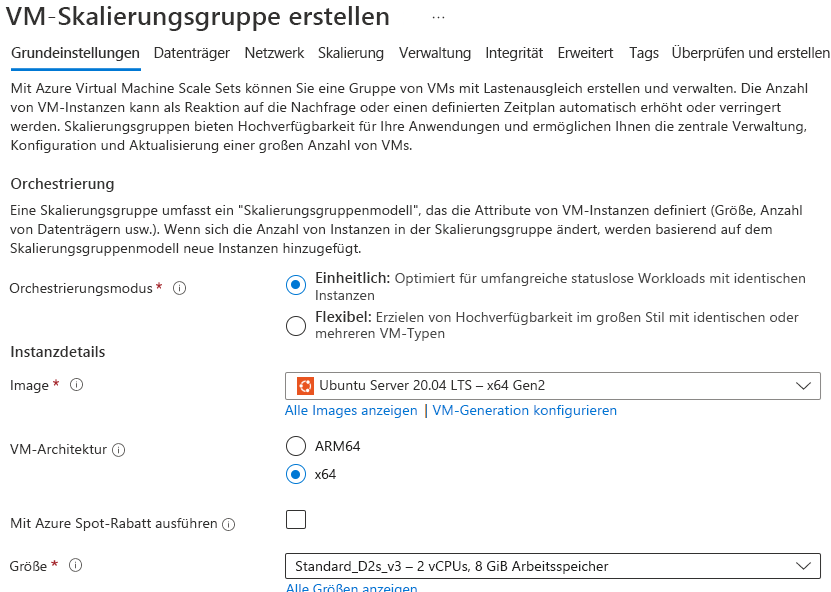Open the Orchestrierungsmodus info tooltip
The width and height of the screenshot is (831, 592).
pyautogui.click(x=179, y=286)
